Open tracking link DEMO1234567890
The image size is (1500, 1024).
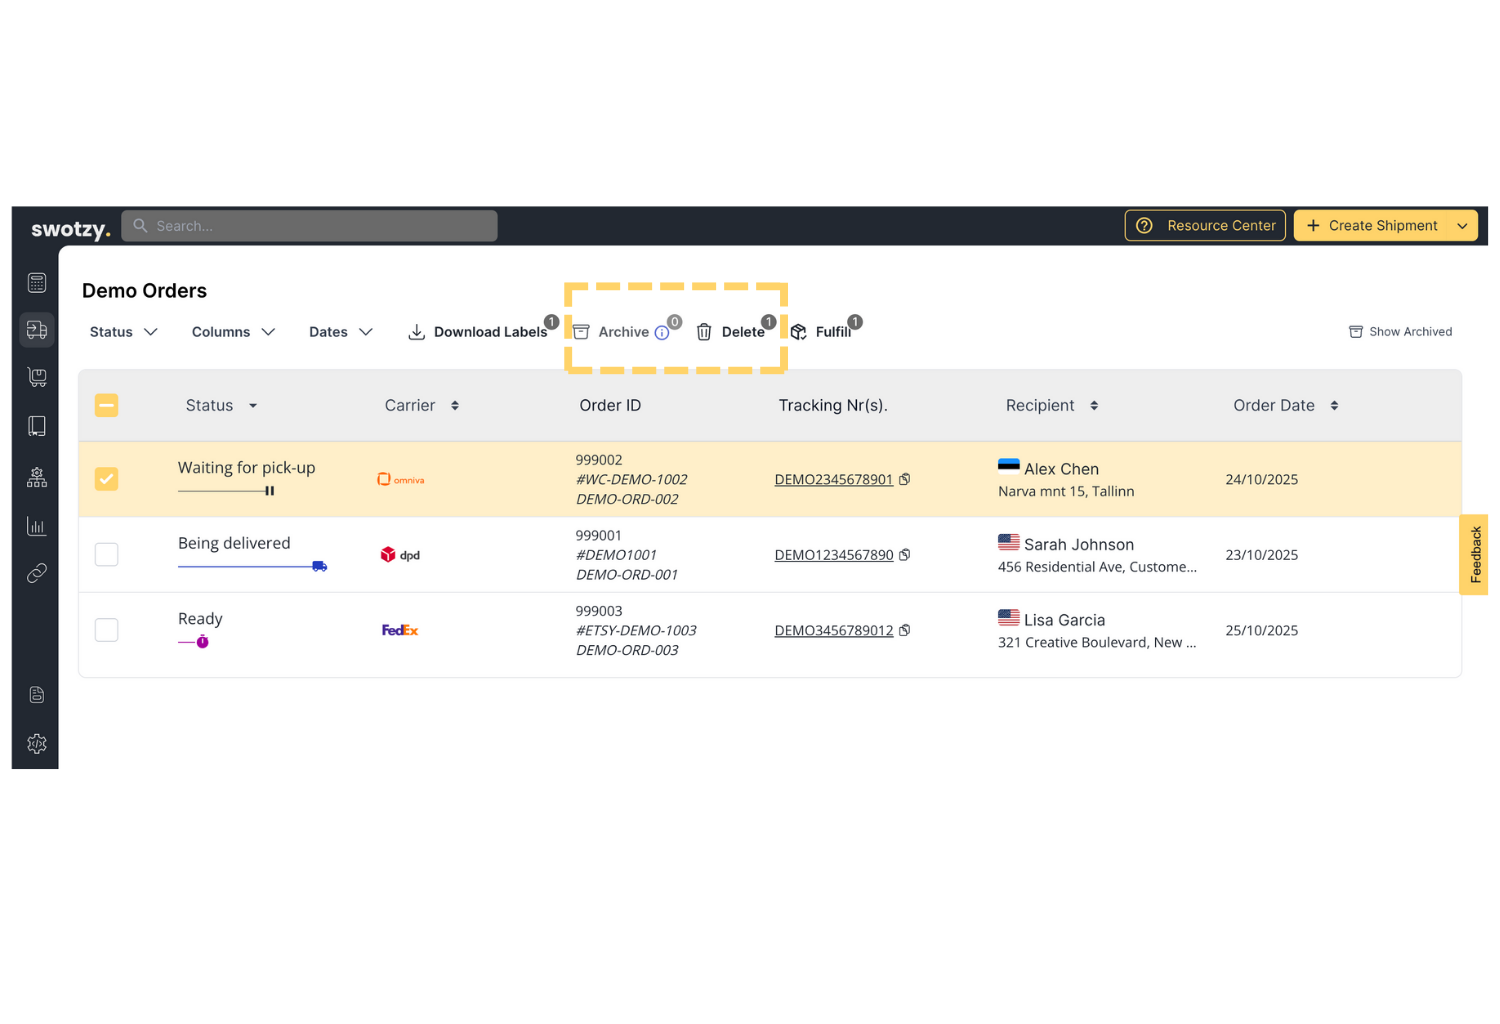(x=833, y=555)
